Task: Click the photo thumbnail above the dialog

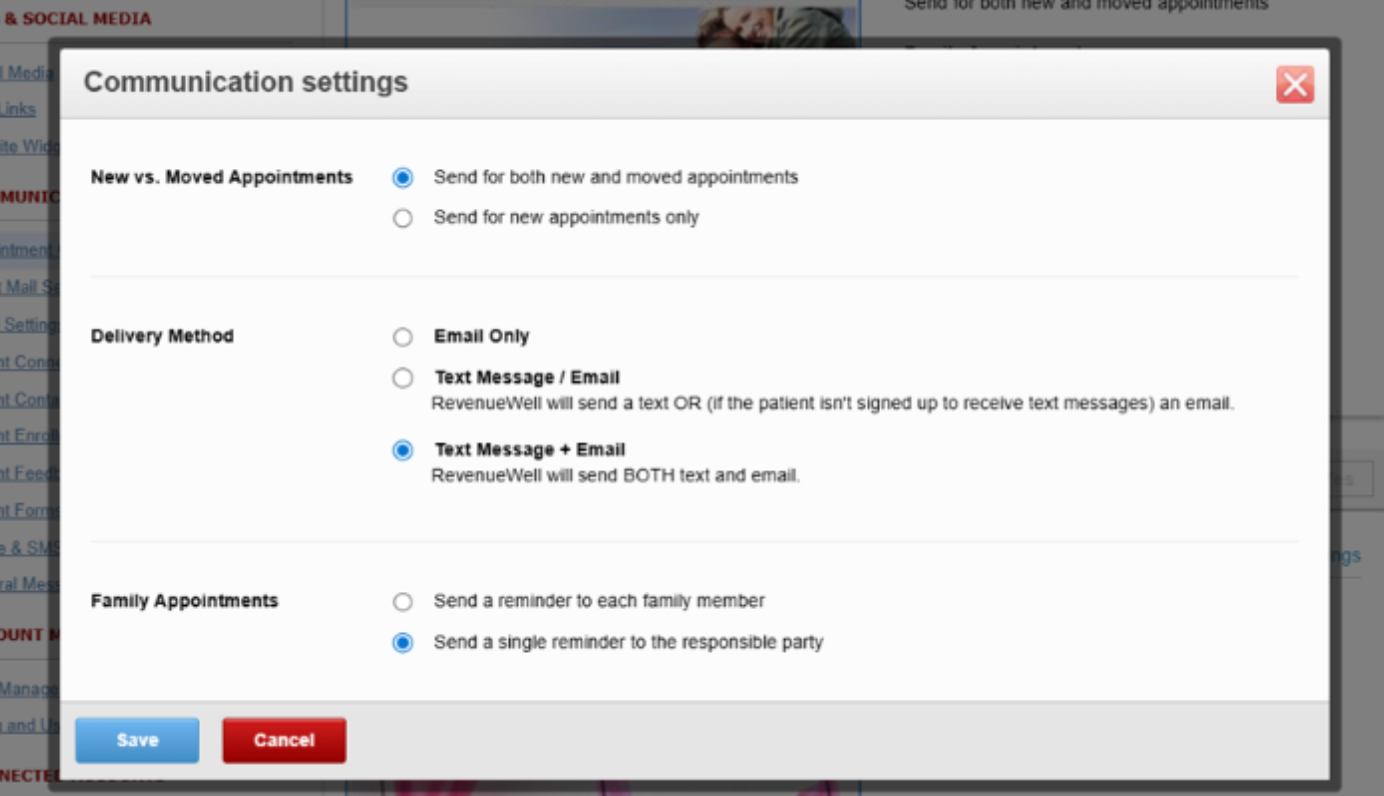Action: [776, 24]
